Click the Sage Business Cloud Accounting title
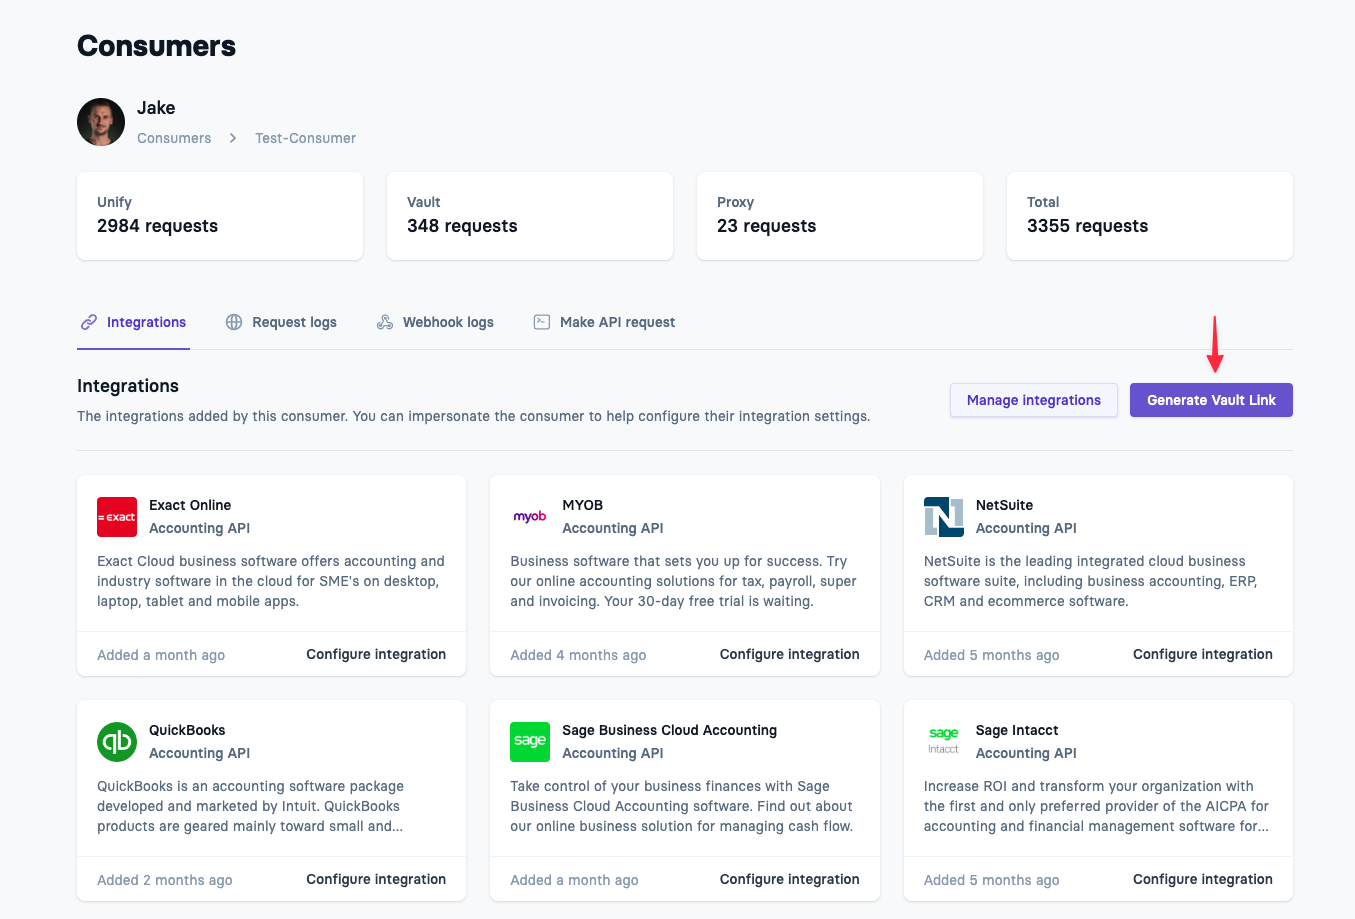The image size is (1355, 919). pyautogui.click(x=669, y=730)
